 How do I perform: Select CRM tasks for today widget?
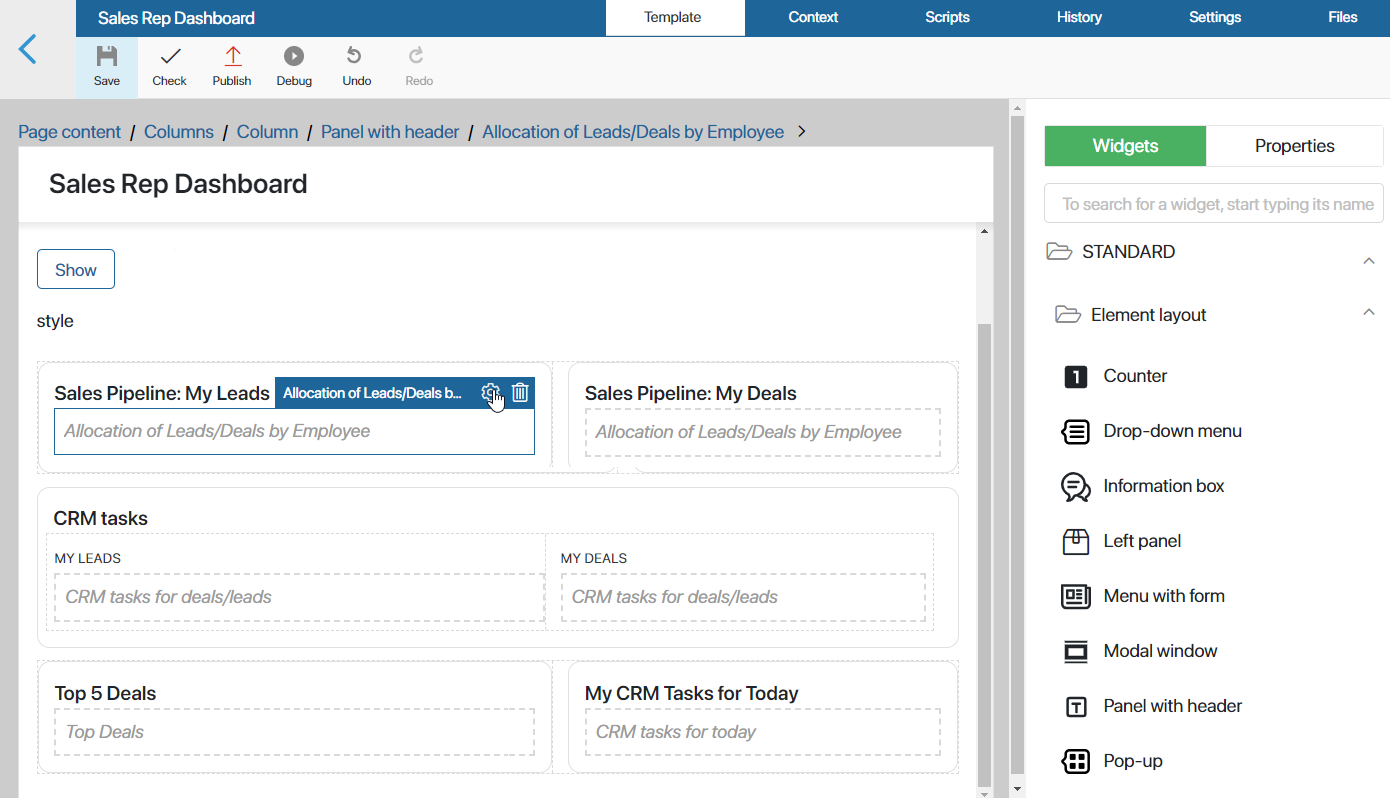pyautogui.click(x=763, y=732)
